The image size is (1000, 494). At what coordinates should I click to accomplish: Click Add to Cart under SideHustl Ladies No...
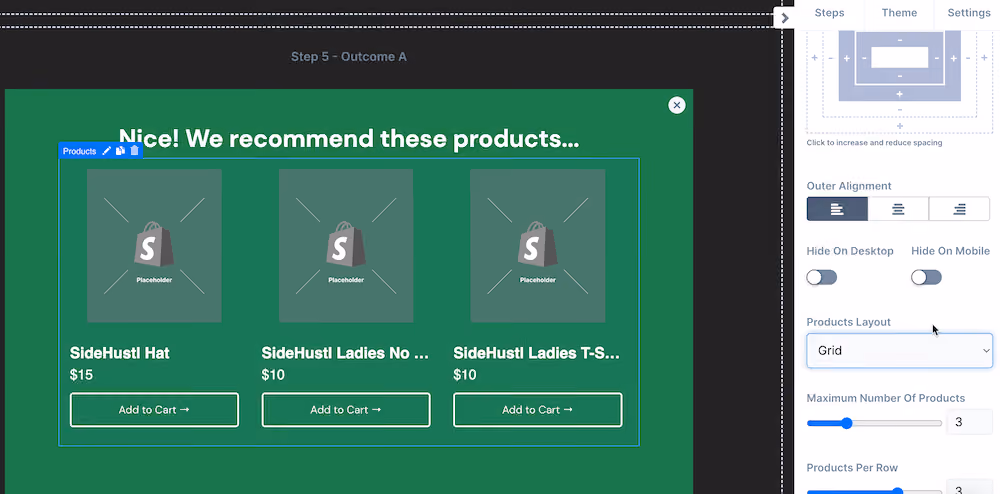coord(346,410)
